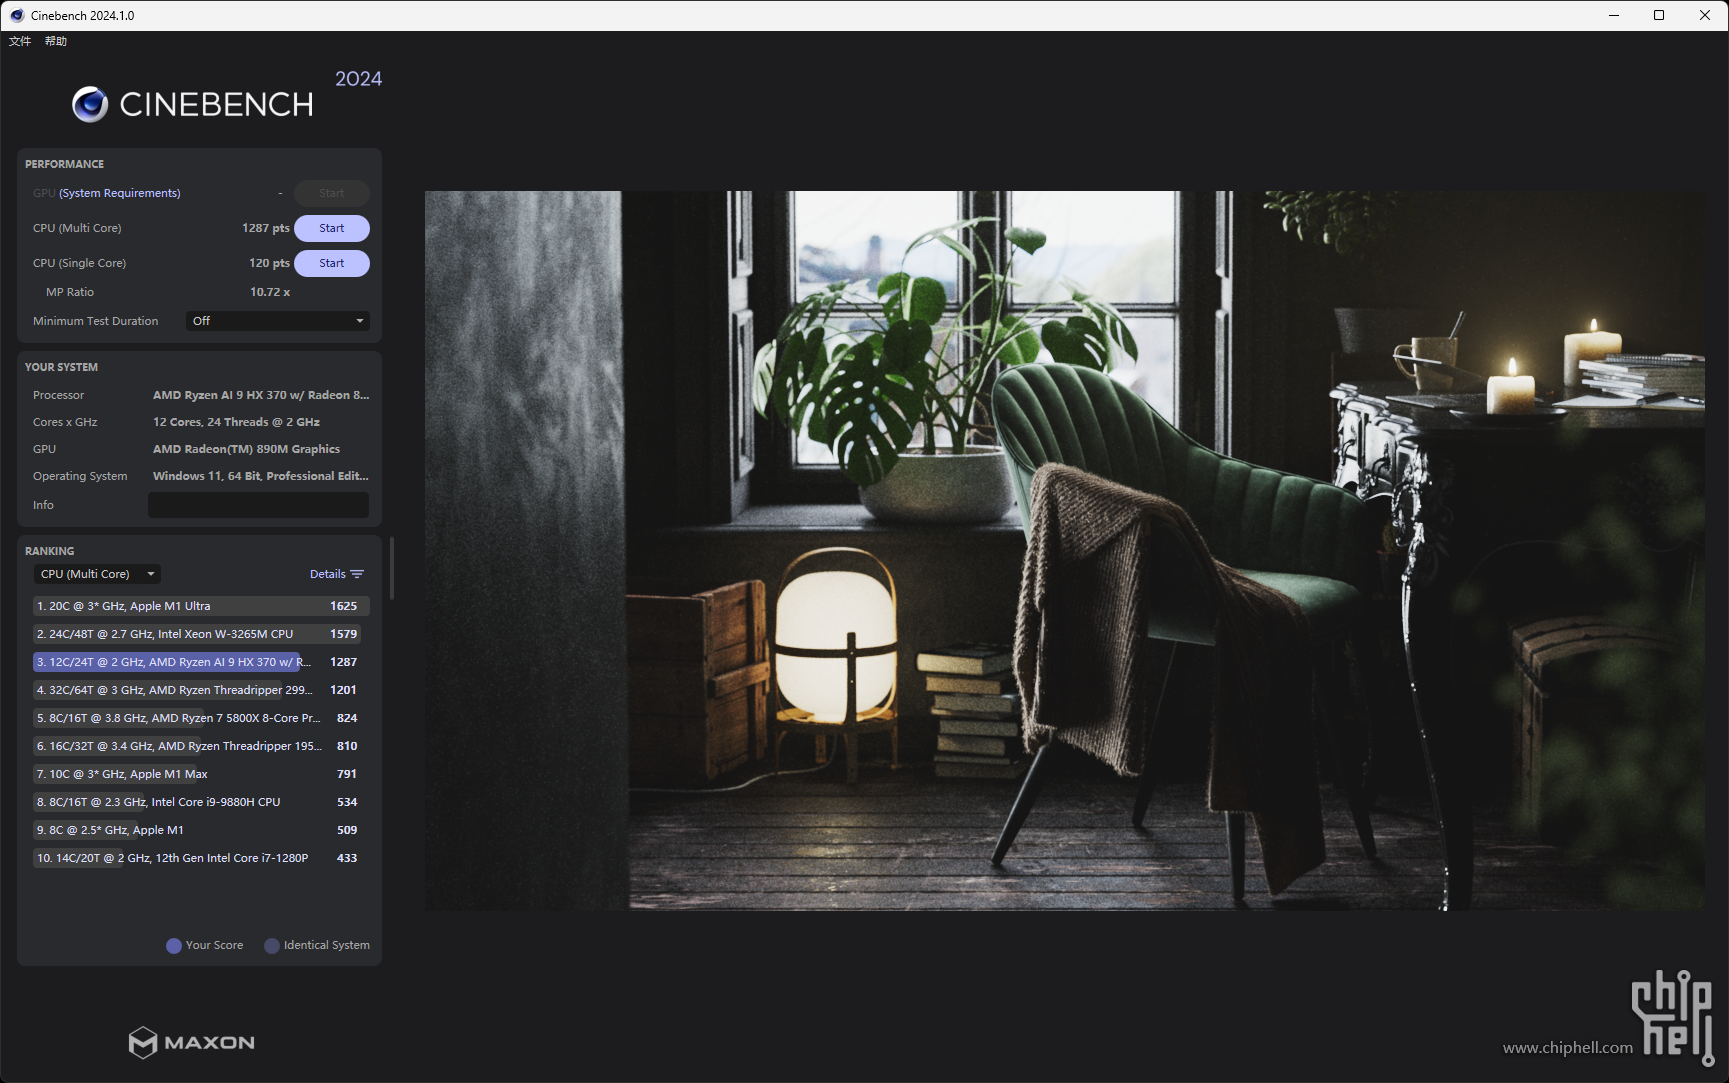Image resolution: width=1729 pixels, height=1083 pixels.
Task: Start the CPU Multi Core benchmark
Action: tap(332, 228)
